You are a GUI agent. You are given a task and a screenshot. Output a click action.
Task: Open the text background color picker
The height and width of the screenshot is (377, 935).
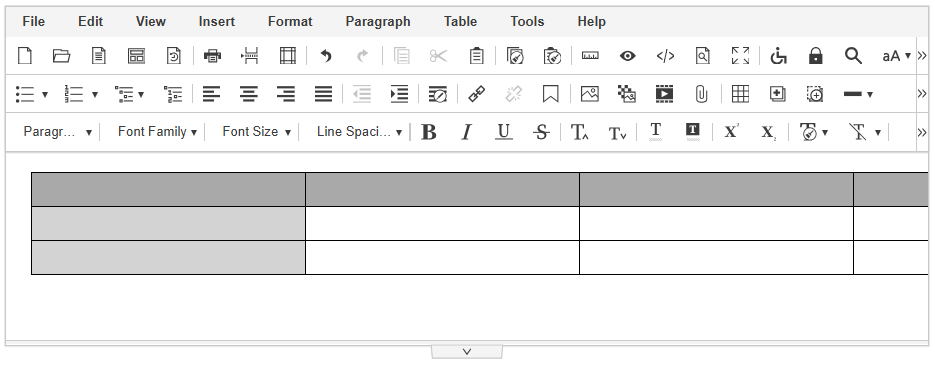pos(693,132)
